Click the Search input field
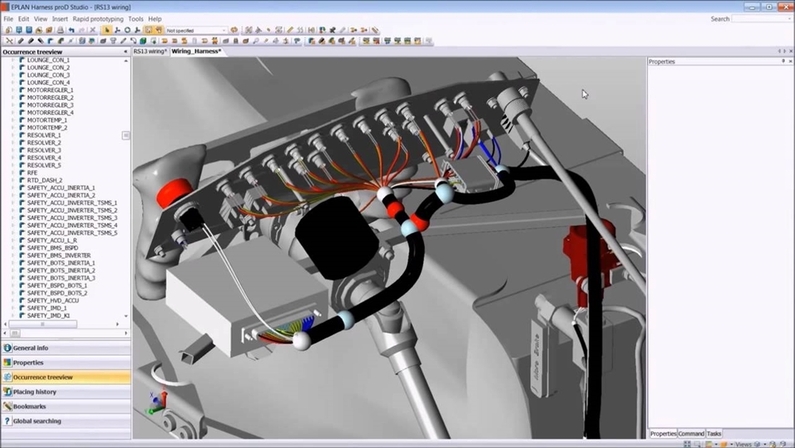This screenshot has width=795, height=448. (x=762, y=19)
